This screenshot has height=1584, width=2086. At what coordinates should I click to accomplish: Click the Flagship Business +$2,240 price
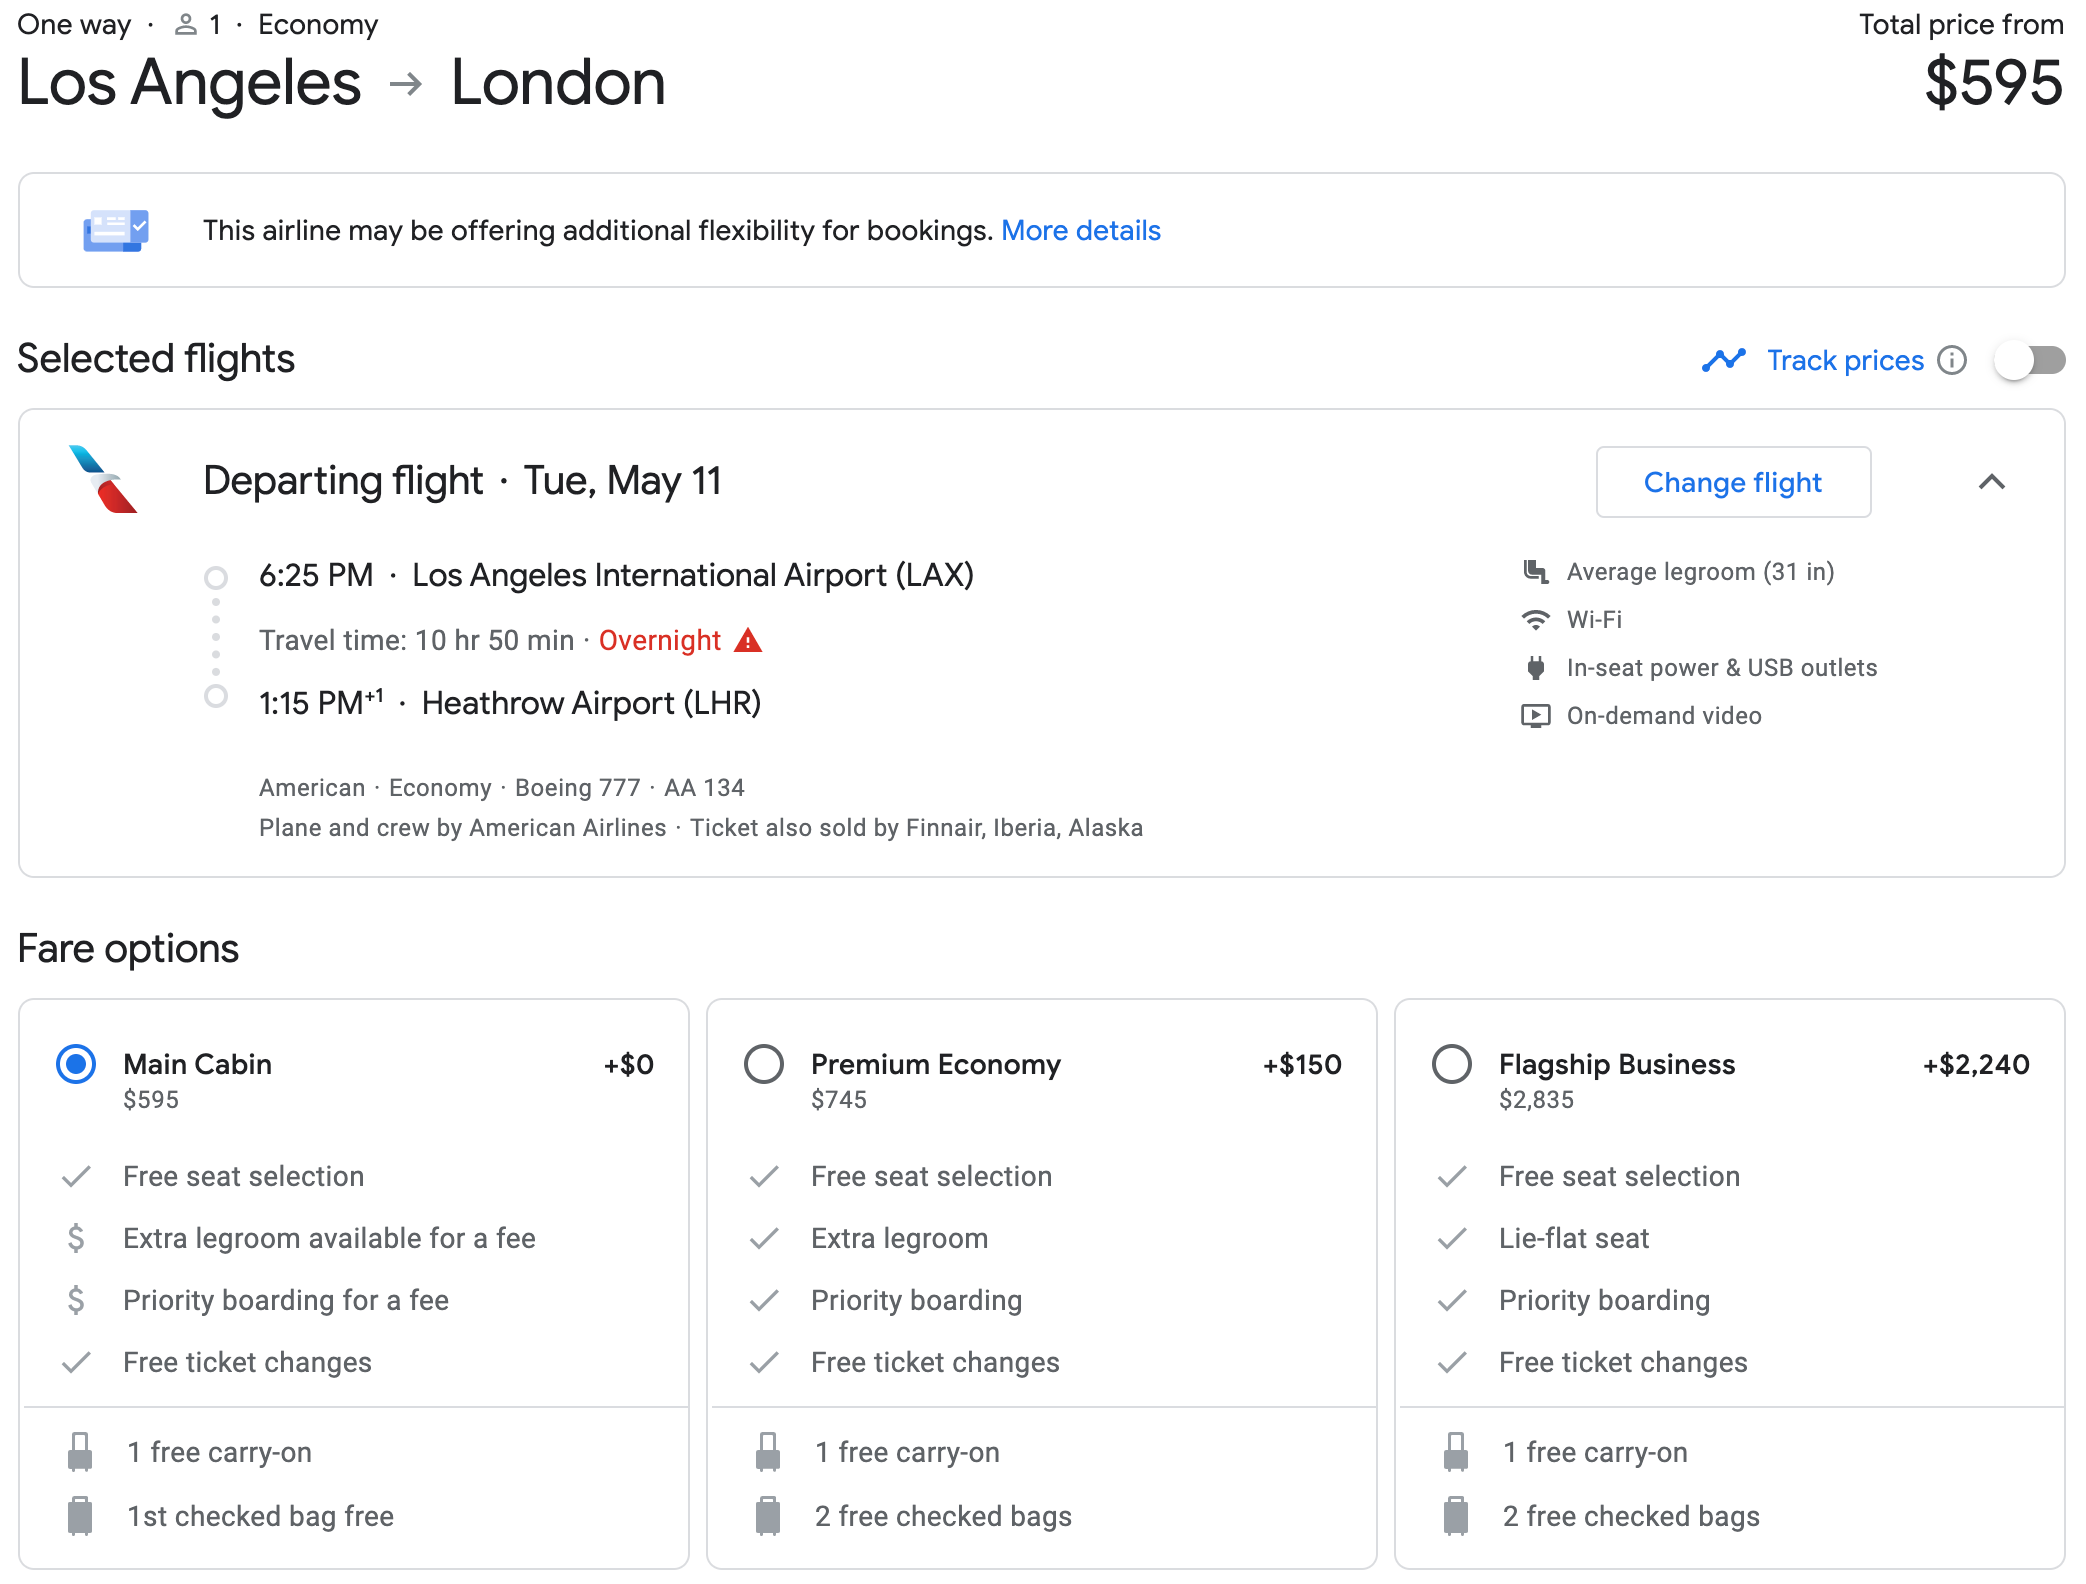(1975, 1064)
